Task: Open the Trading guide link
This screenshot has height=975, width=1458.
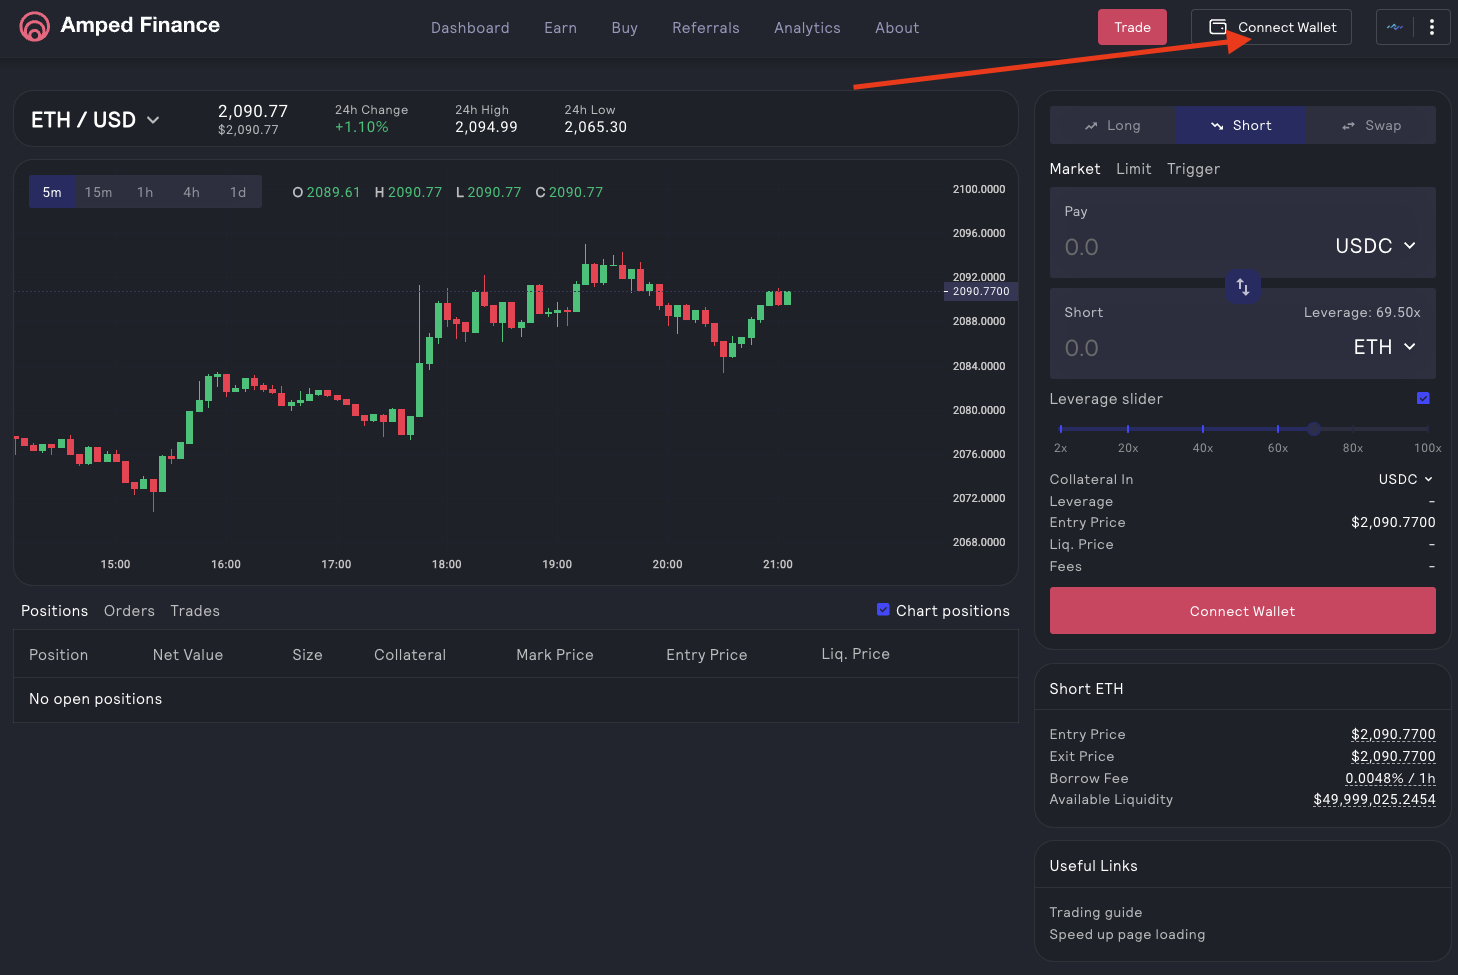Action: click(1095, 912)
